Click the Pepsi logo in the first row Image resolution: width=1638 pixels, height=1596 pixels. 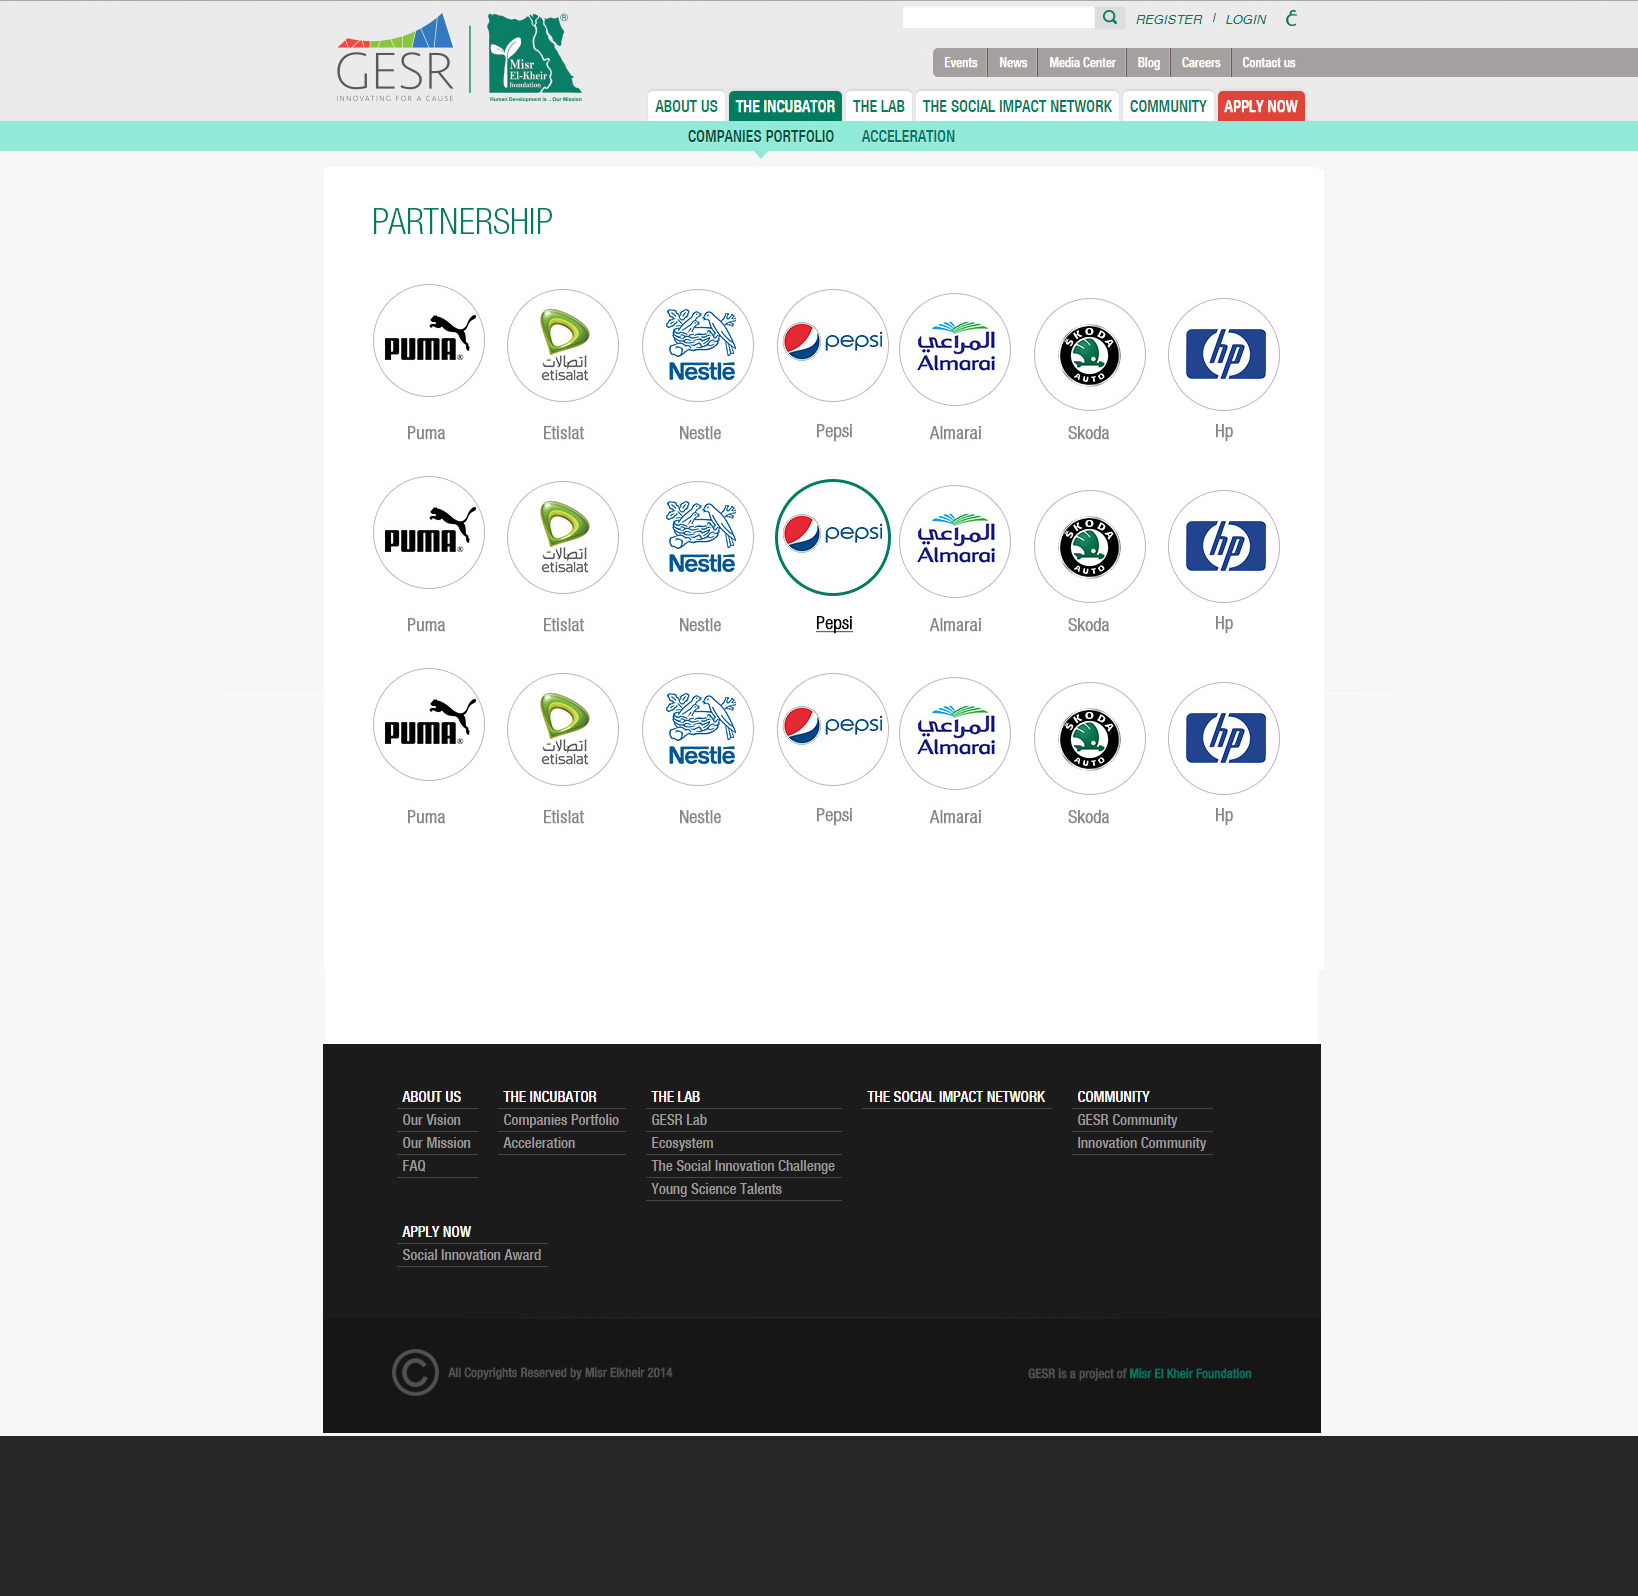click(833, 345)
